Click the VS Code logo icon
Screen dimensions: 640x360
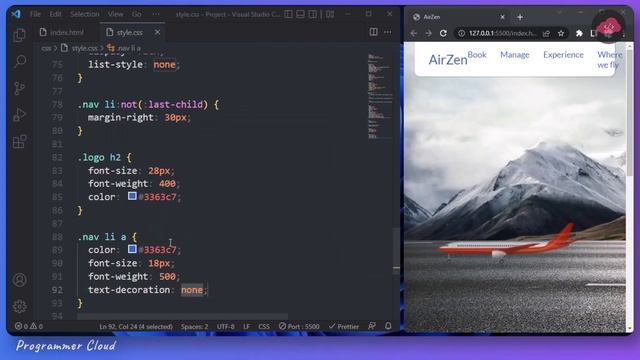pos(16,14)
